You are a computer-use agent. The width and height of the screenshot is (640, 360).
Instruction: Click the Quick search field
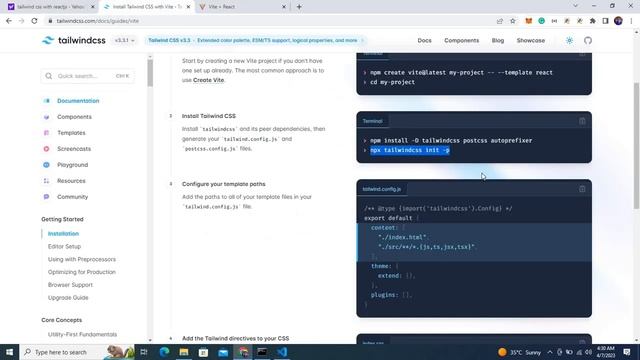pyautogui.click(x=88, y=76)
